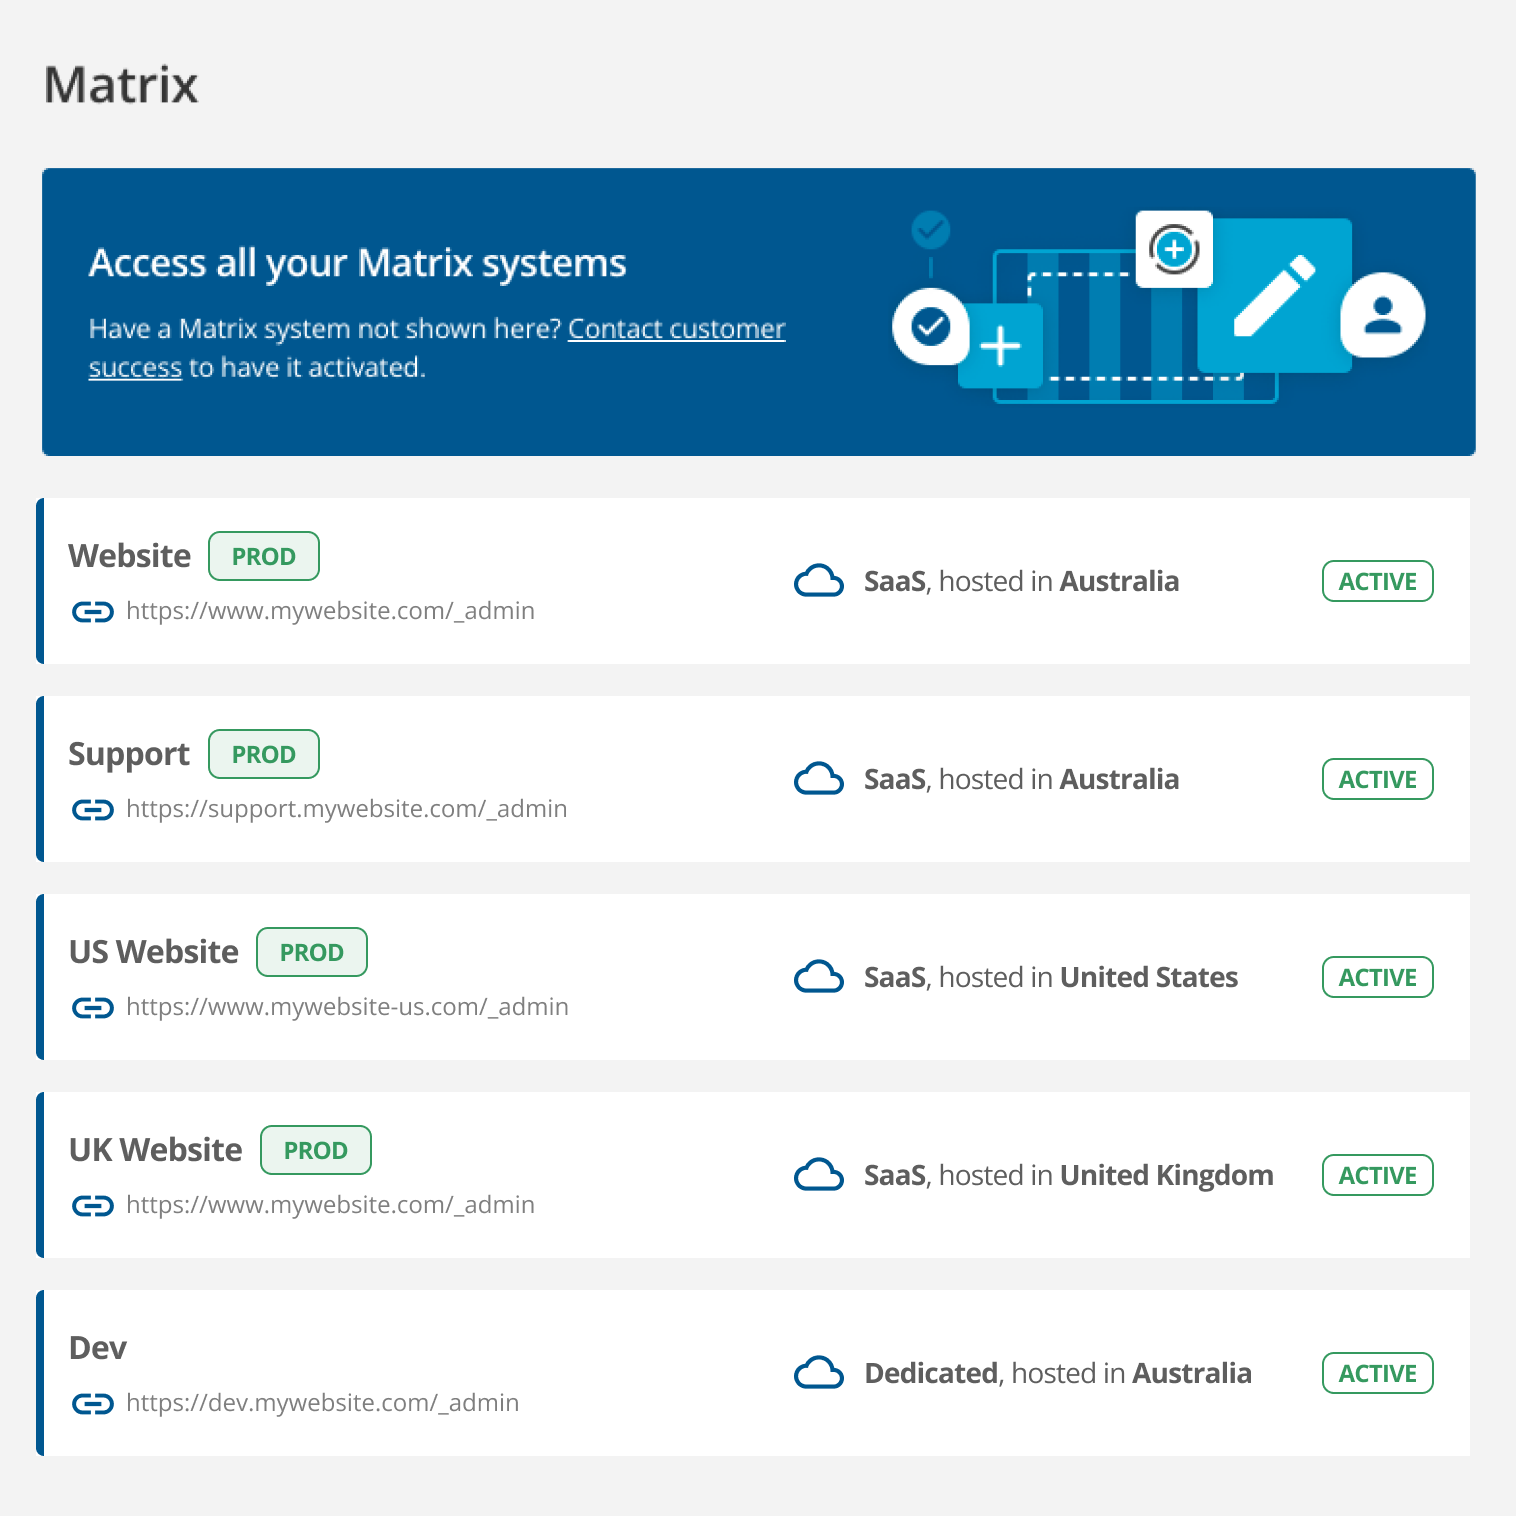Click 'SaaS, hosted in United Kingdom' text
This screenshot has height=1516, width=1516.
1069,1175
